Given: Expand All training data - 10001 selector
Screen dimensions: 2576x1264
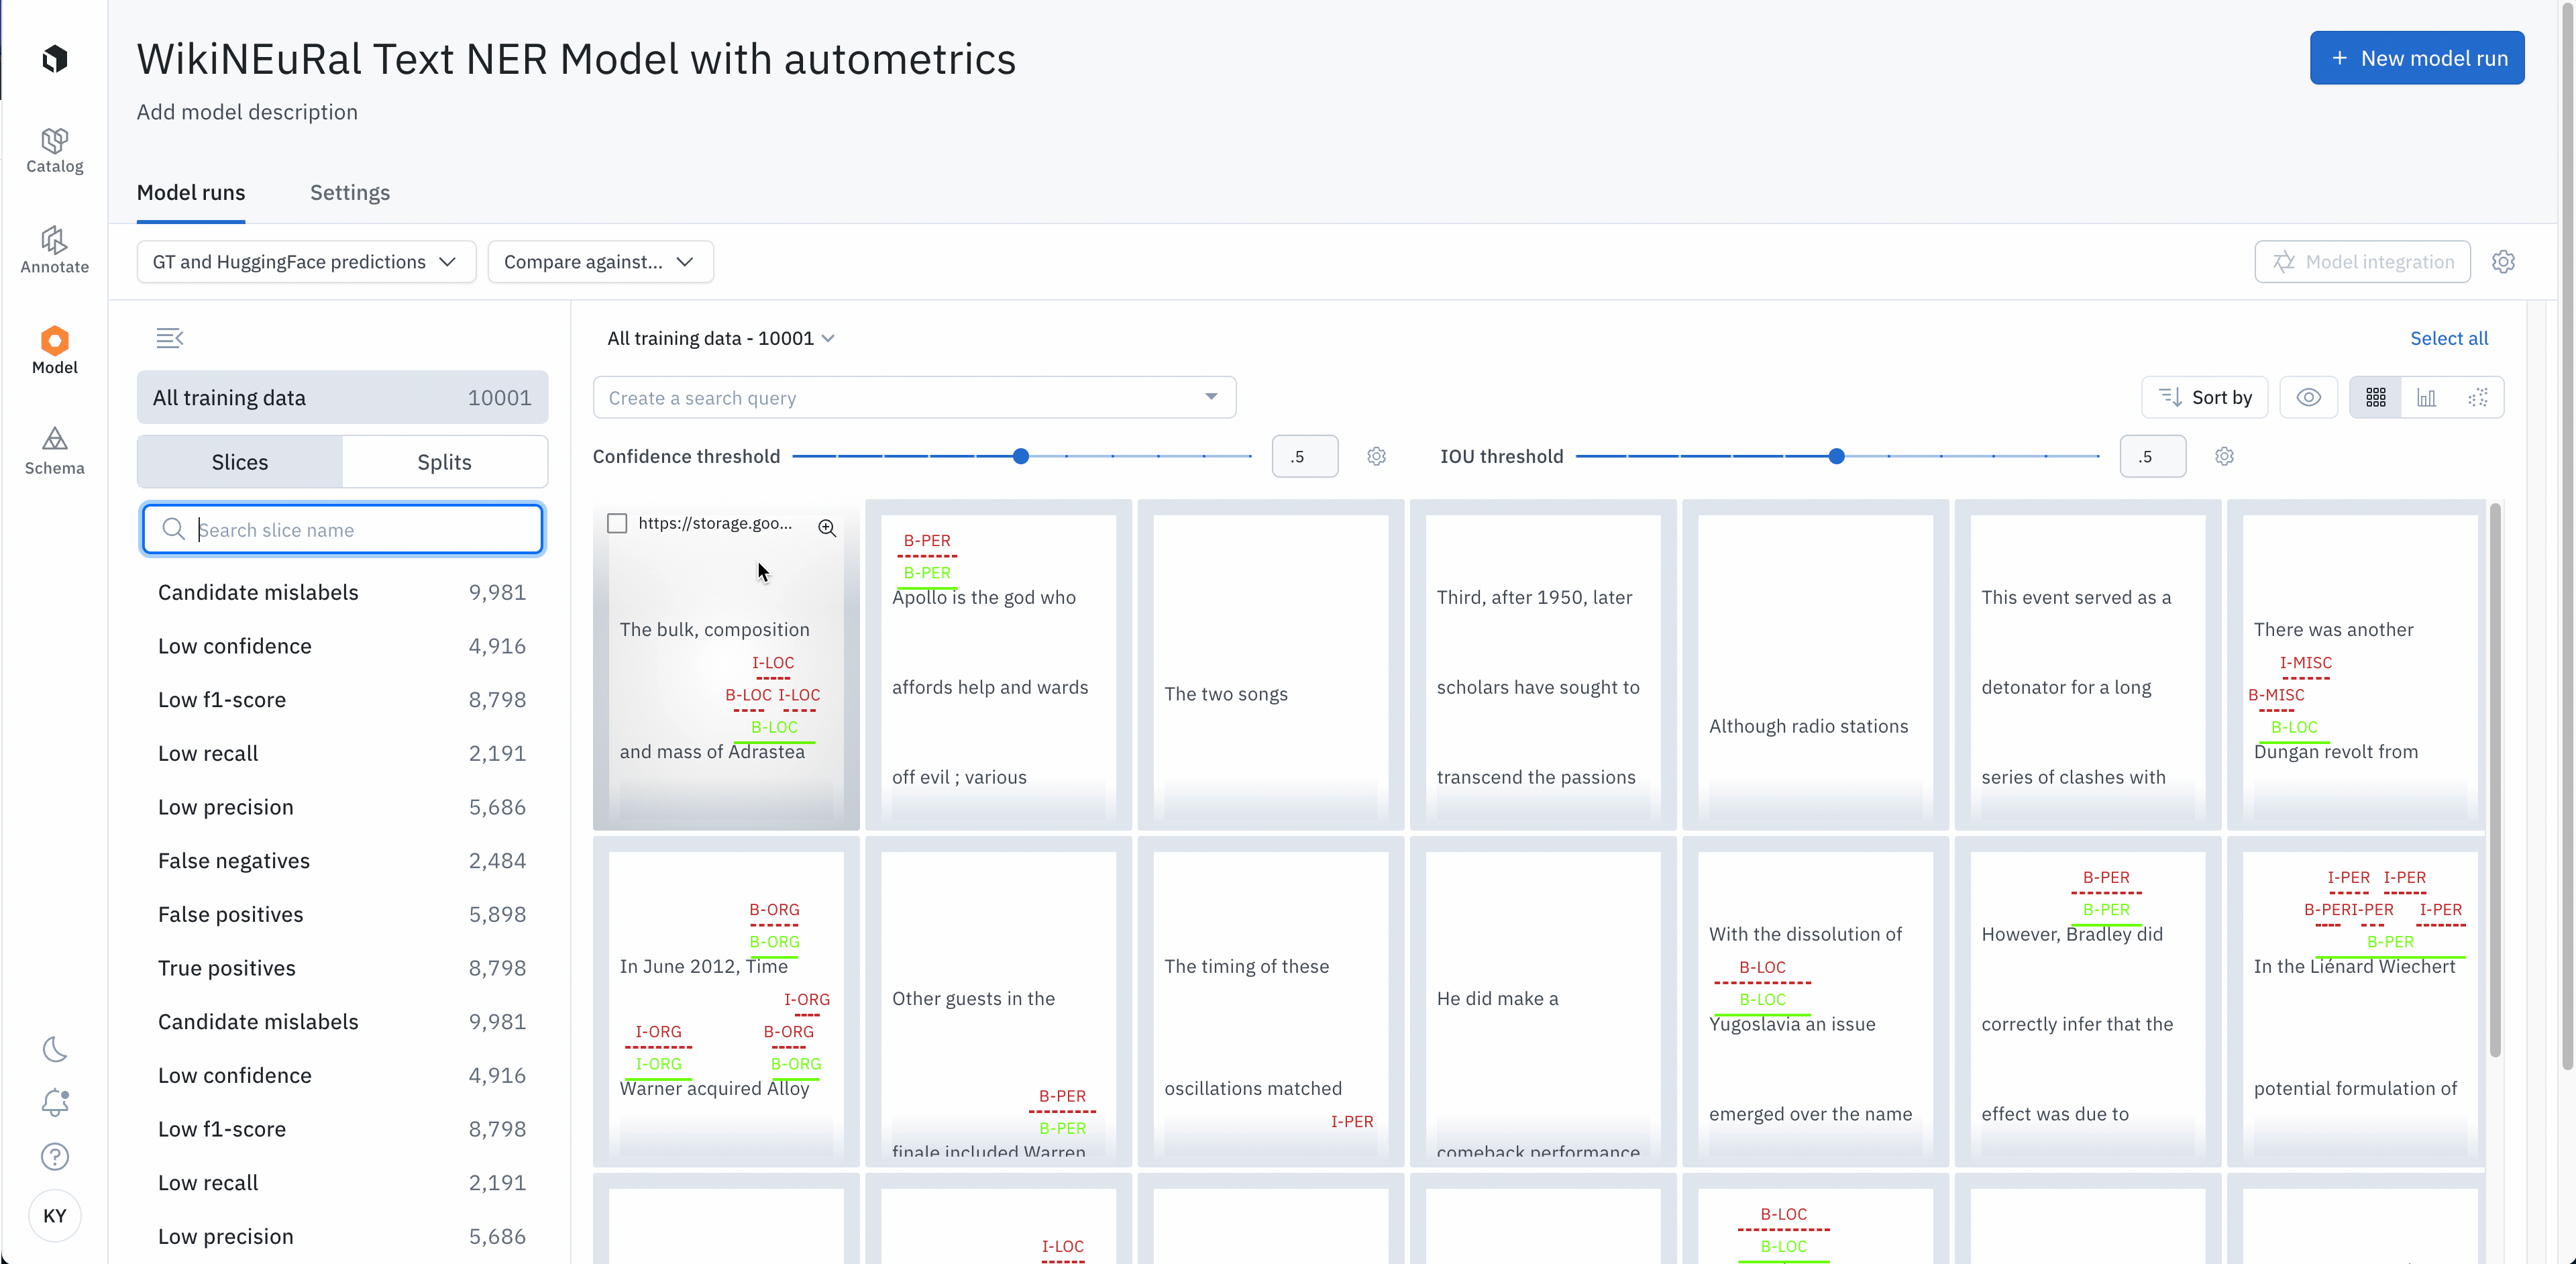Looking at the screenshot, I should point(720,338).
